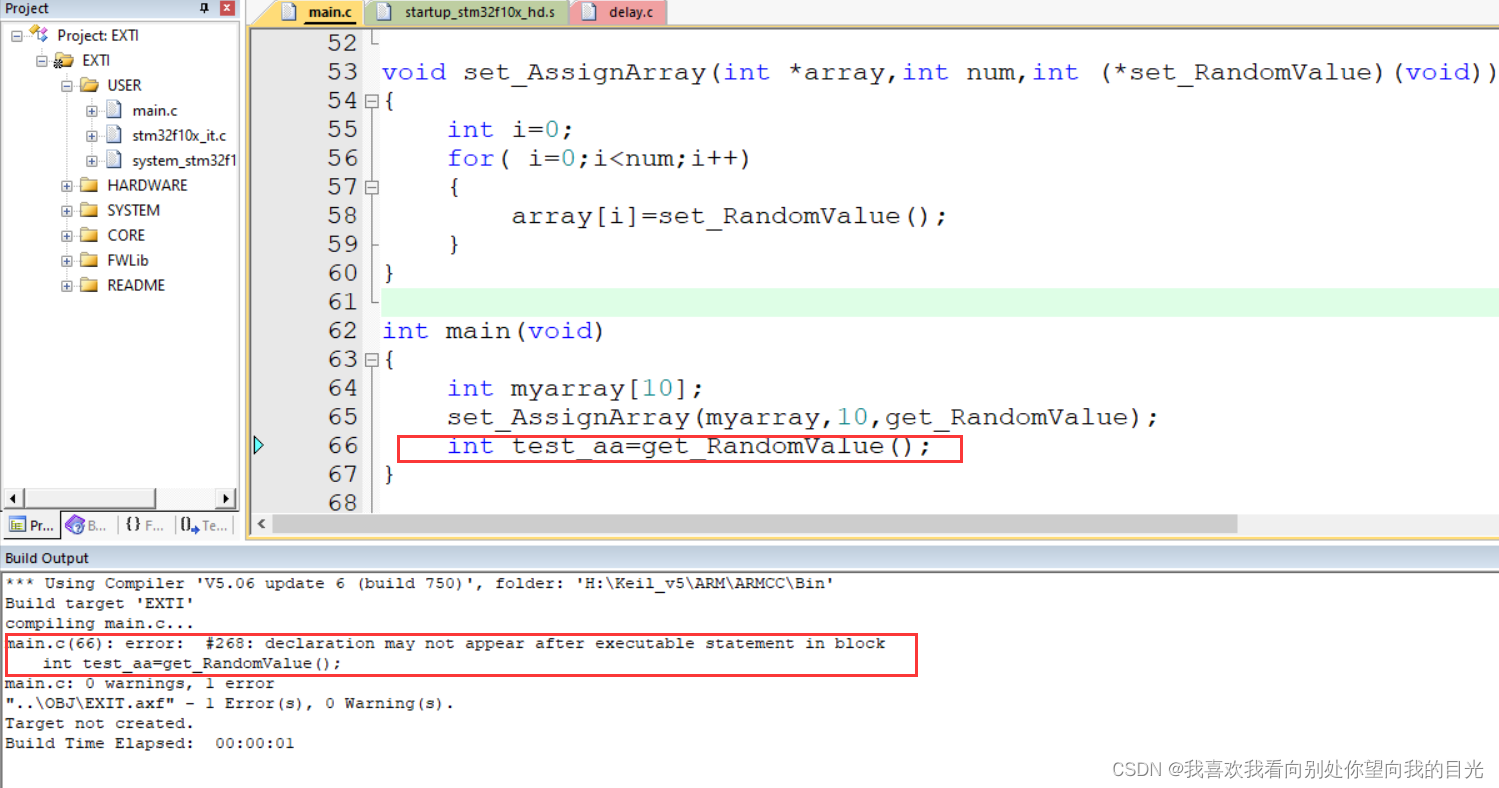Open the Templates tab at panel bottom
1499x788 pixels.
(x=205, y=525)
